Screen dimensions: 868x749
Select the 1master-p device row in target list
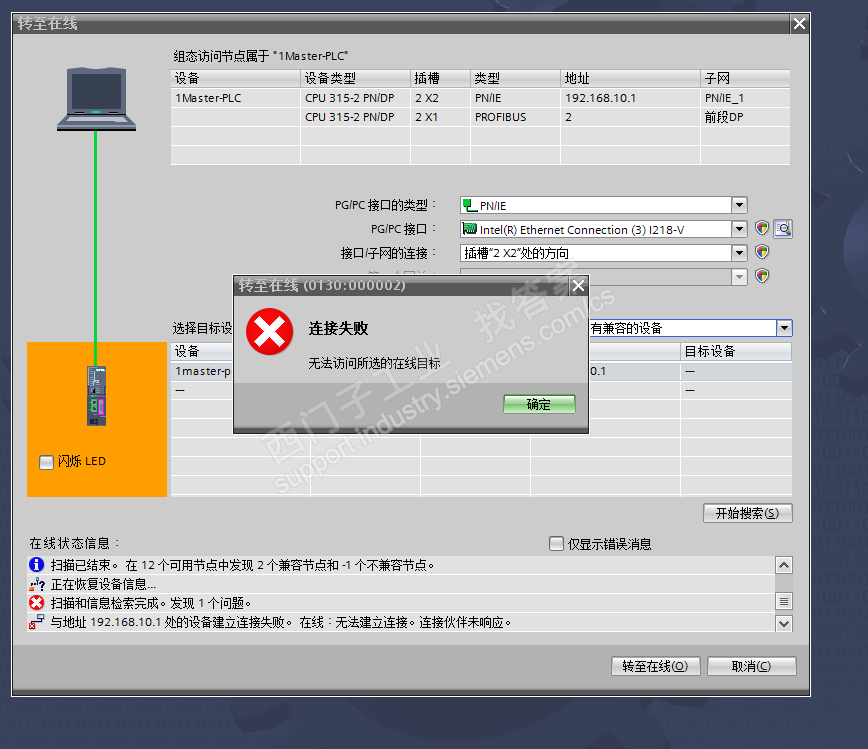(x=202, y=371)
